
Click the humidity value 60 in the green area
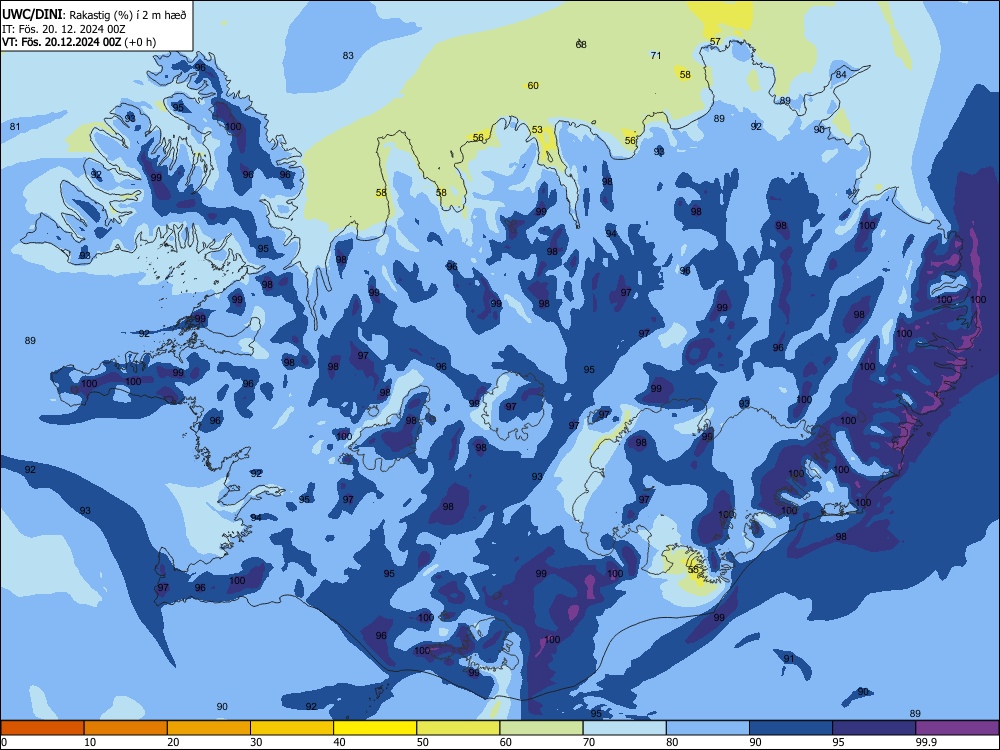pyautogui.click(x=533, y=85)
